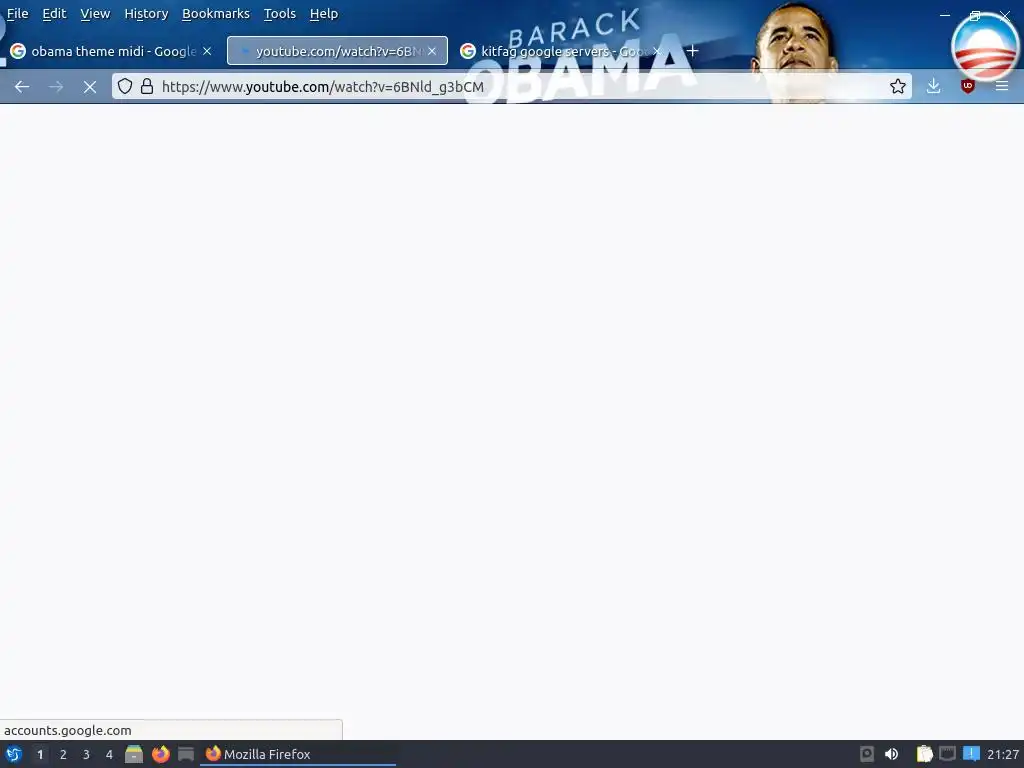Restore down the Firefox window
Screen dimensions: 1024x768
tap(974, 16)
